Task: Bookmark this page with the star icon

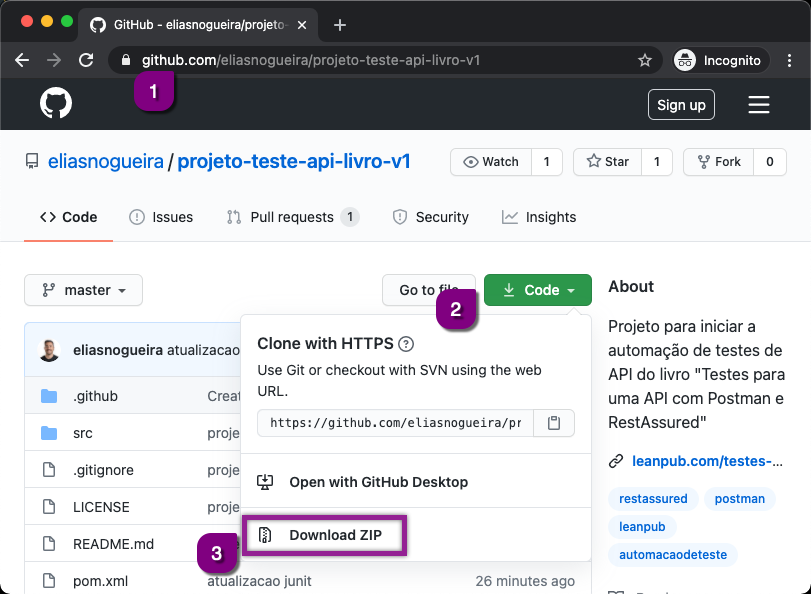Action: tap(644, 60)
